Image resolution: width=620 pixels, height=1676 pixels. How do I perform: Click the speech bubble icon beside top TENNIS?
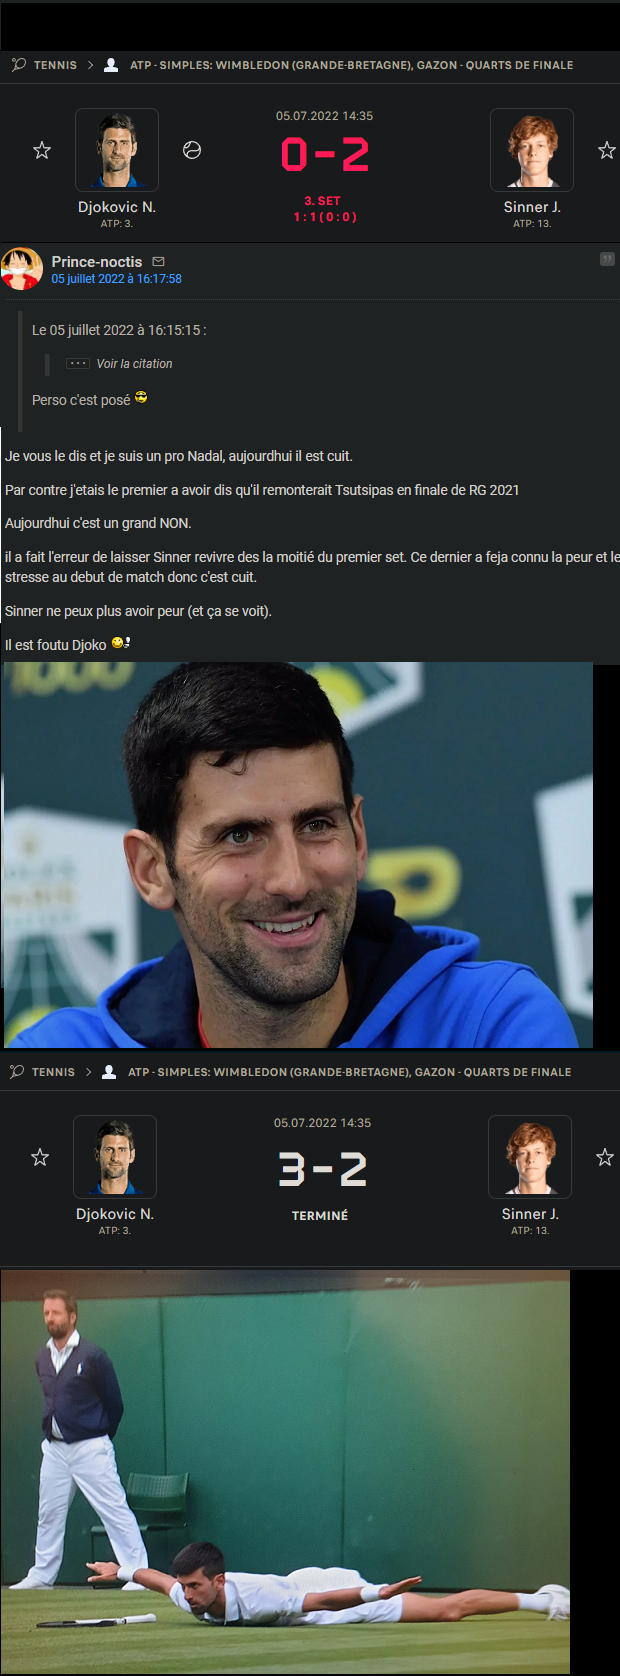click(19, 65)
